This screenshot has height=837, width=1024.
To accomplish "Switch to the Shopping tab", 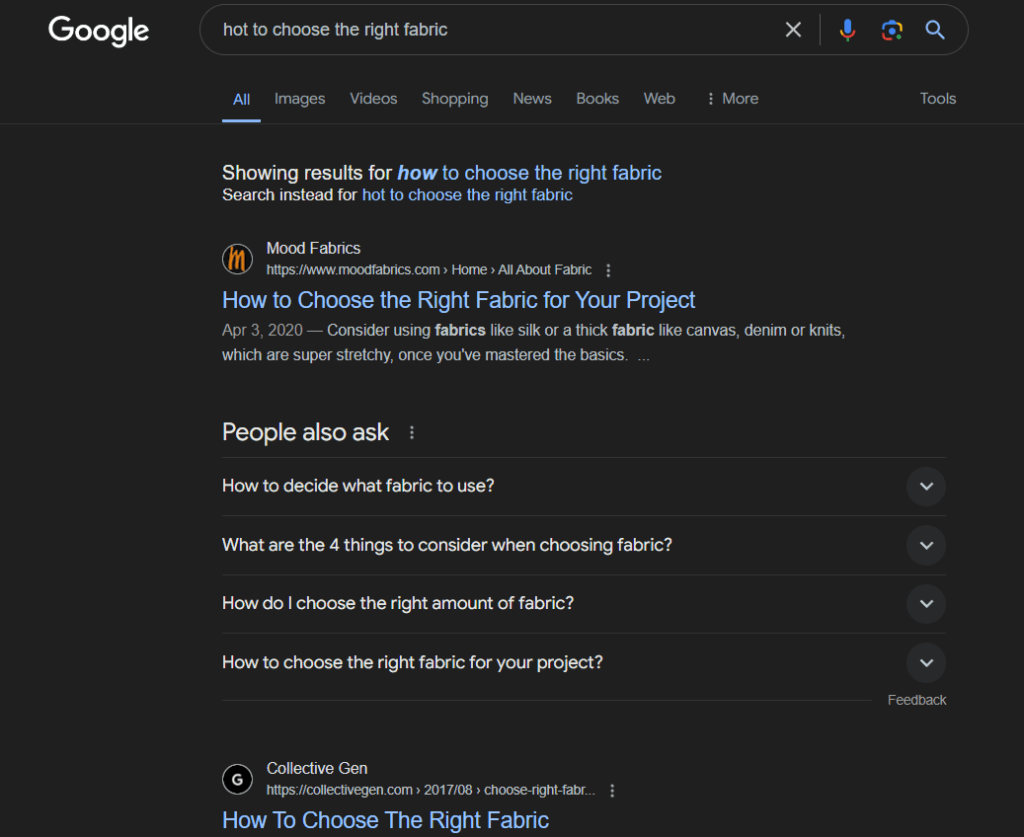I will (x=454, y=99).
